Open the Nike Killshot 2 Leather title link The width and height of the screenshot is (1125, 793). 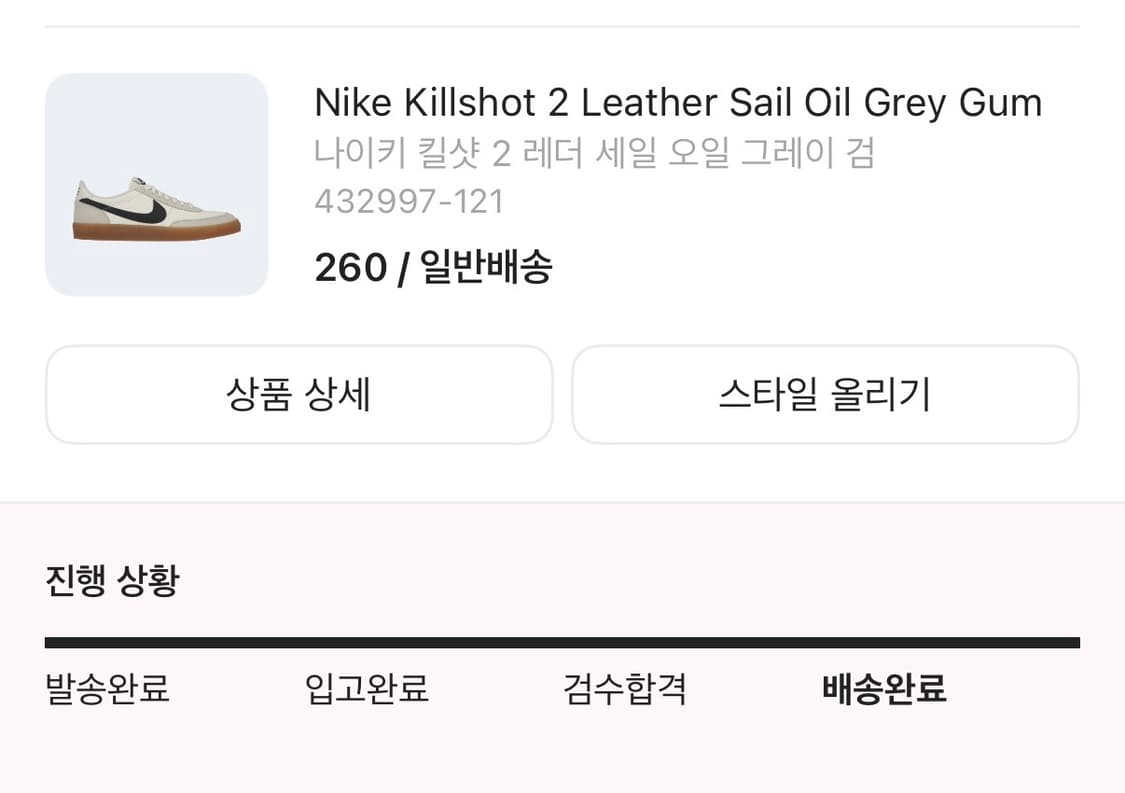[x=677, y=103]
